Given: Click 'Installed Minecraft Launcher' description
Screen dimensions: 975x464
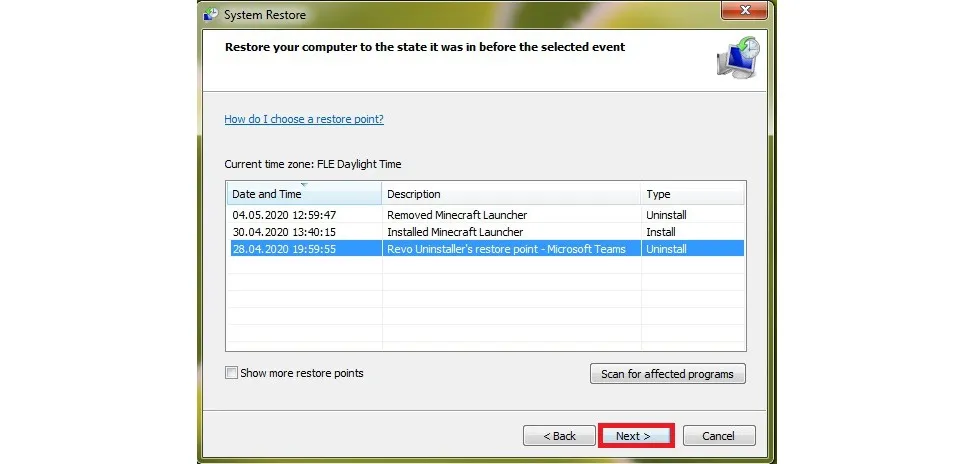Looking at the screenshot, I should [x=455, y=232].
